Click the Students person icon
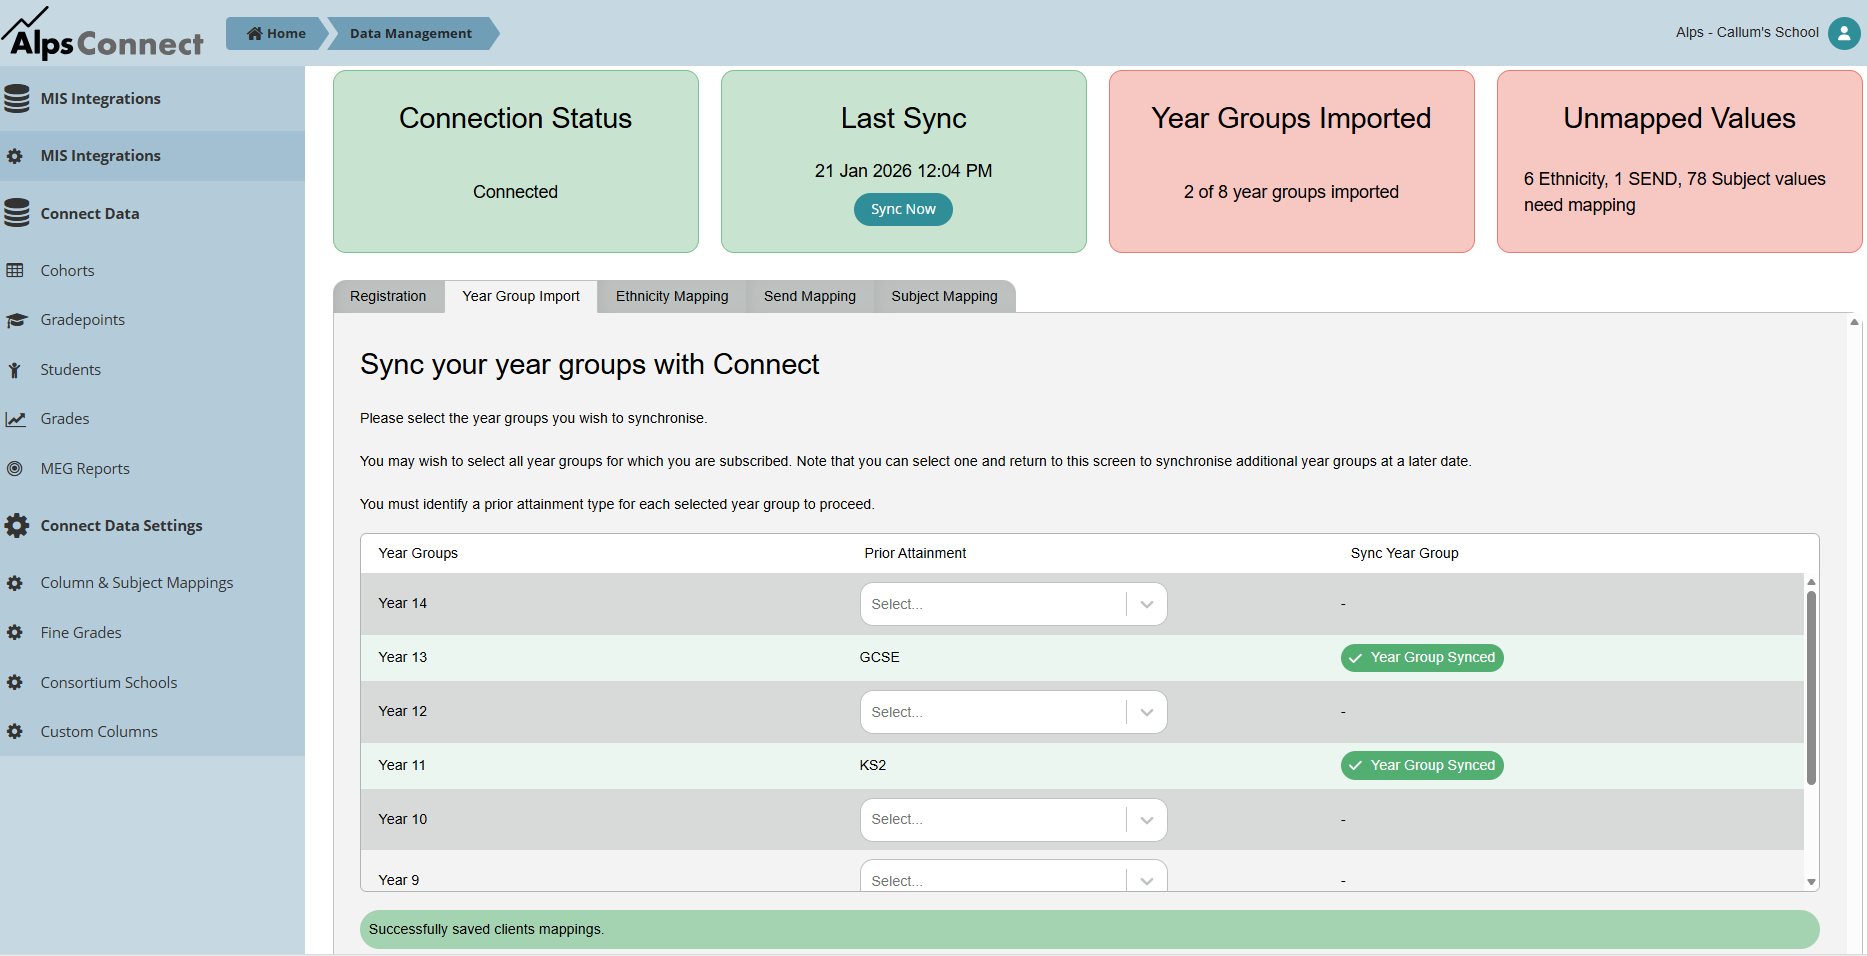The image size is (1867, 956). click(x=15, y=370)
